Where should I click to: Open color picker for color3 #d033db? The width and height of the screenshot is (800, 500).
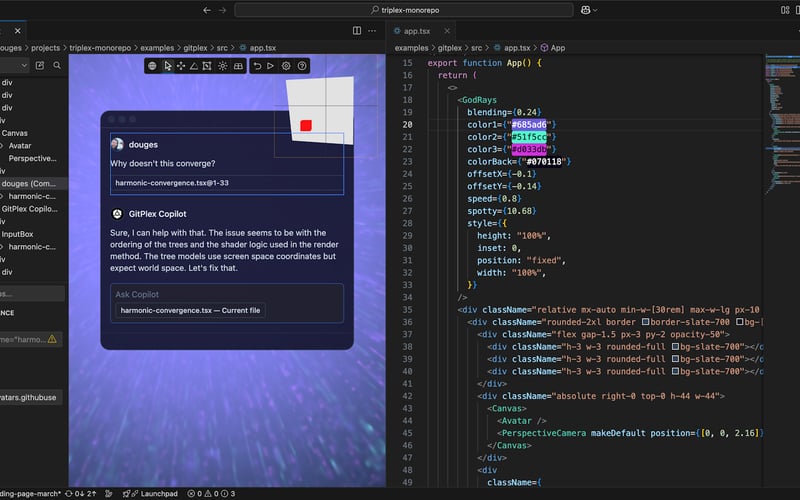(x=529, y=149)
